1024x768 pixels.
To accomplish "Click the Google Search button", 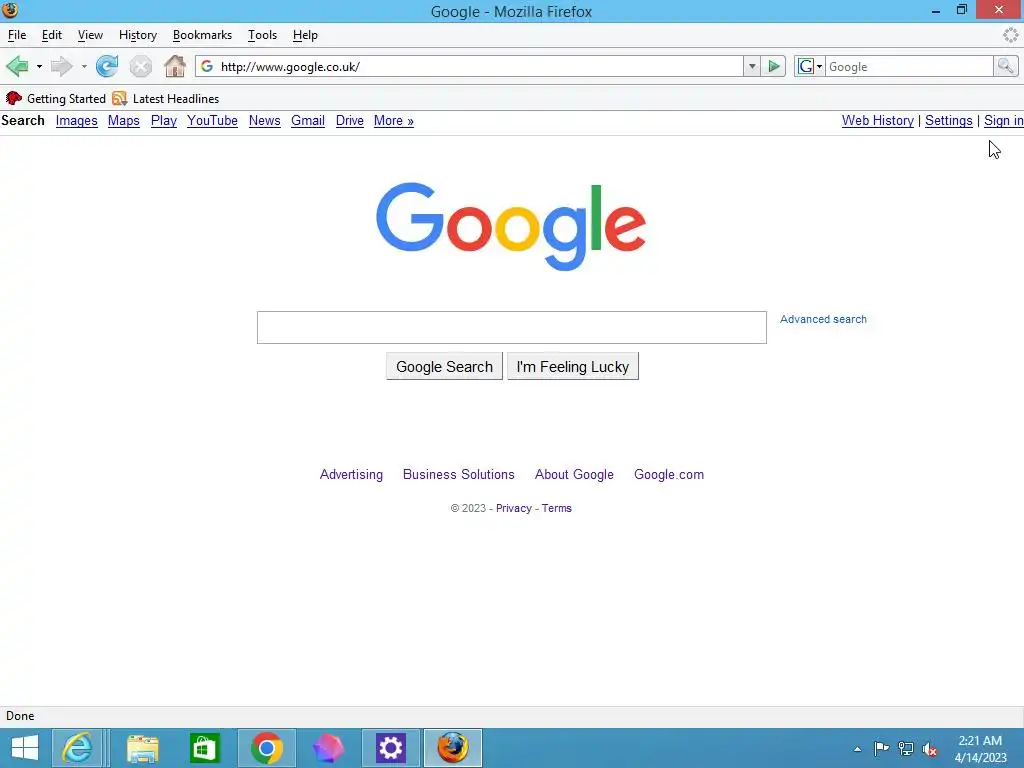I will (x=444, y=366).
